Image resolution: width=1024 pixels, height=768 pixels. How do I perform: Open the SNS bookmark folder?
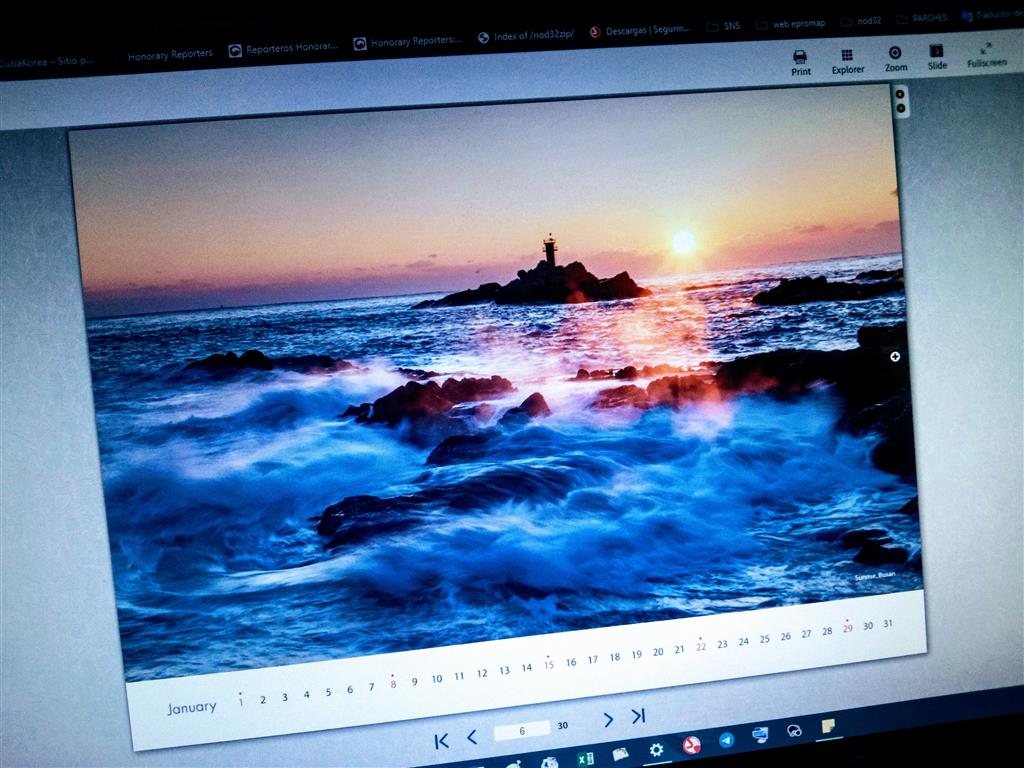coord(724,26)
